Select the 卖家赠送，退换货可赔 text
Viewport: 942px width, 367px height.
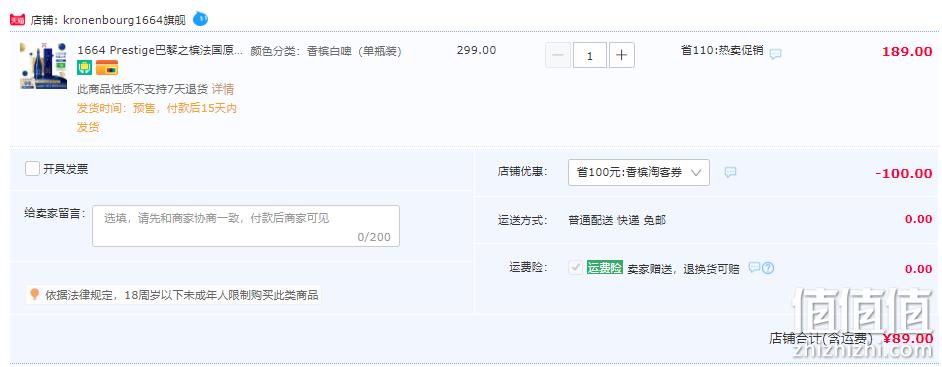[684, 268]
